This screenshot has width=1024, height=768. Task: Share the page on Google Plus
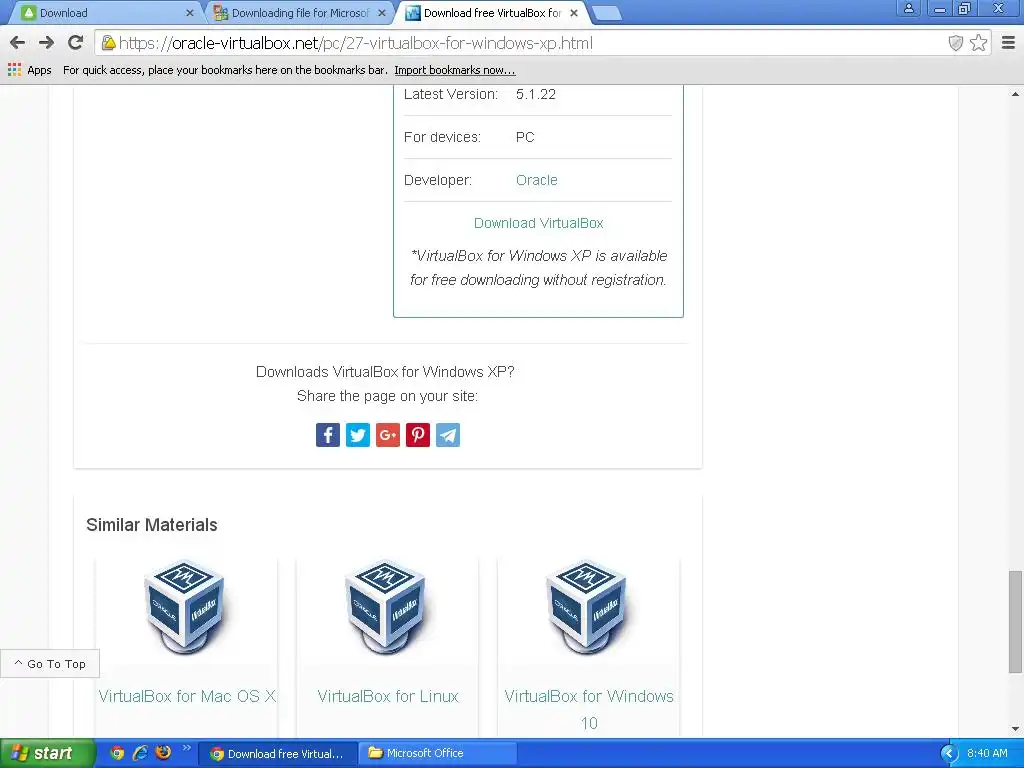[388, 435]
